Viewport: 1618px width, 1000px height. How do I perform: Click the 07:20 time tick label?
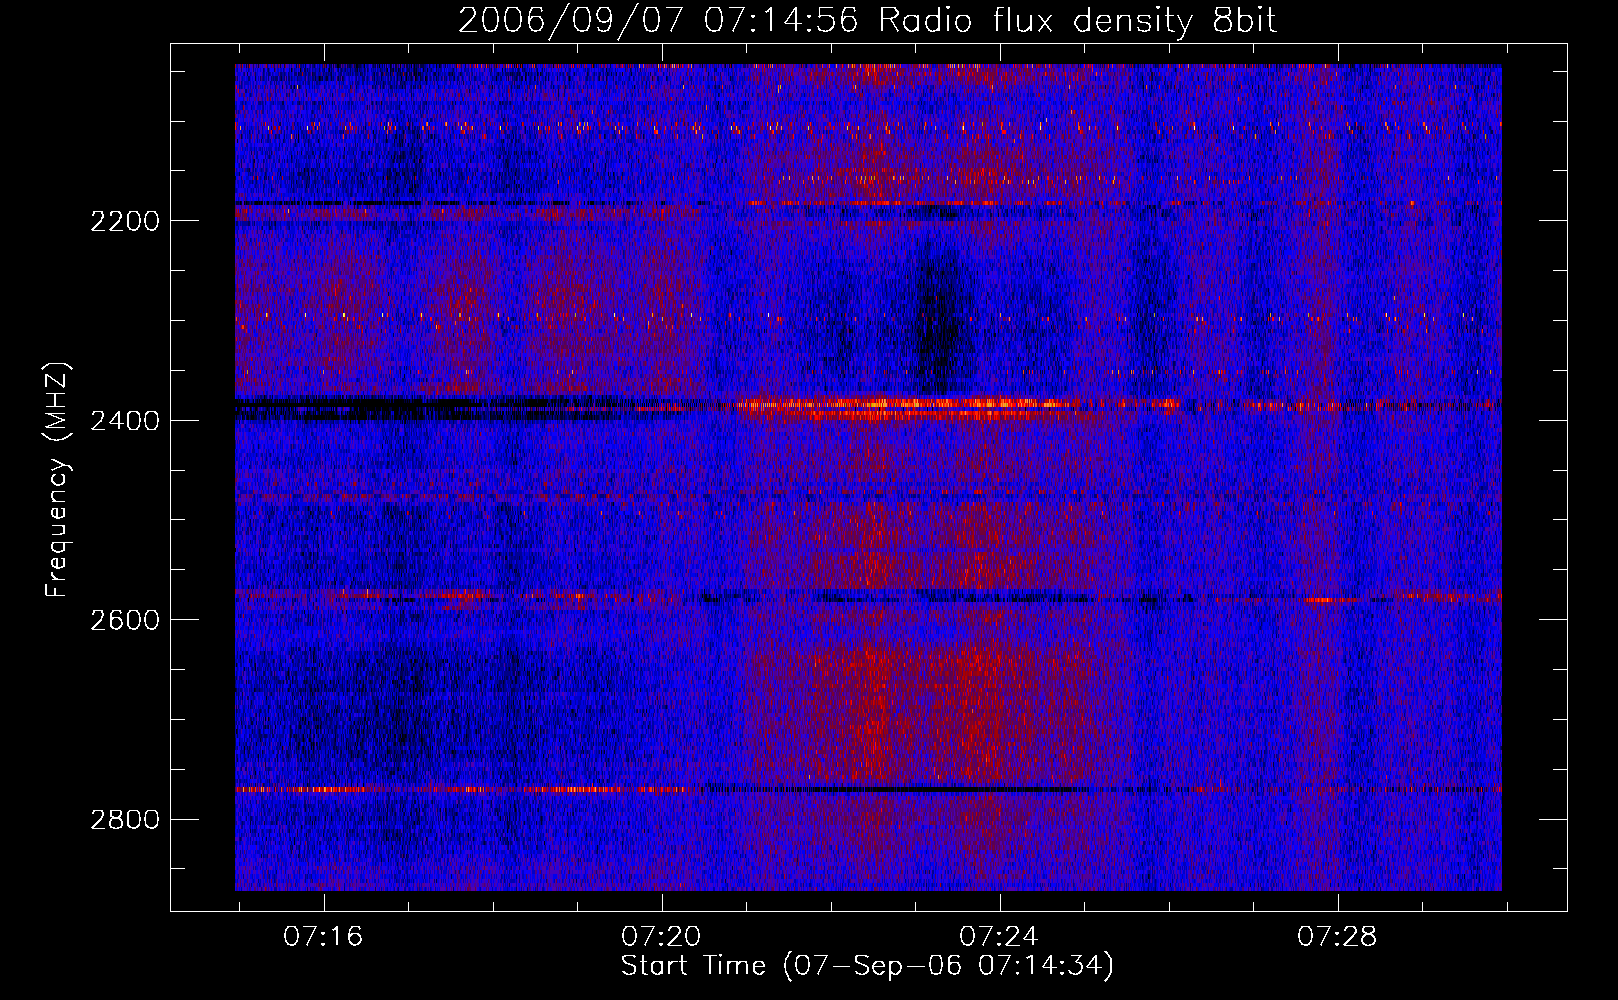click(661, 937)
